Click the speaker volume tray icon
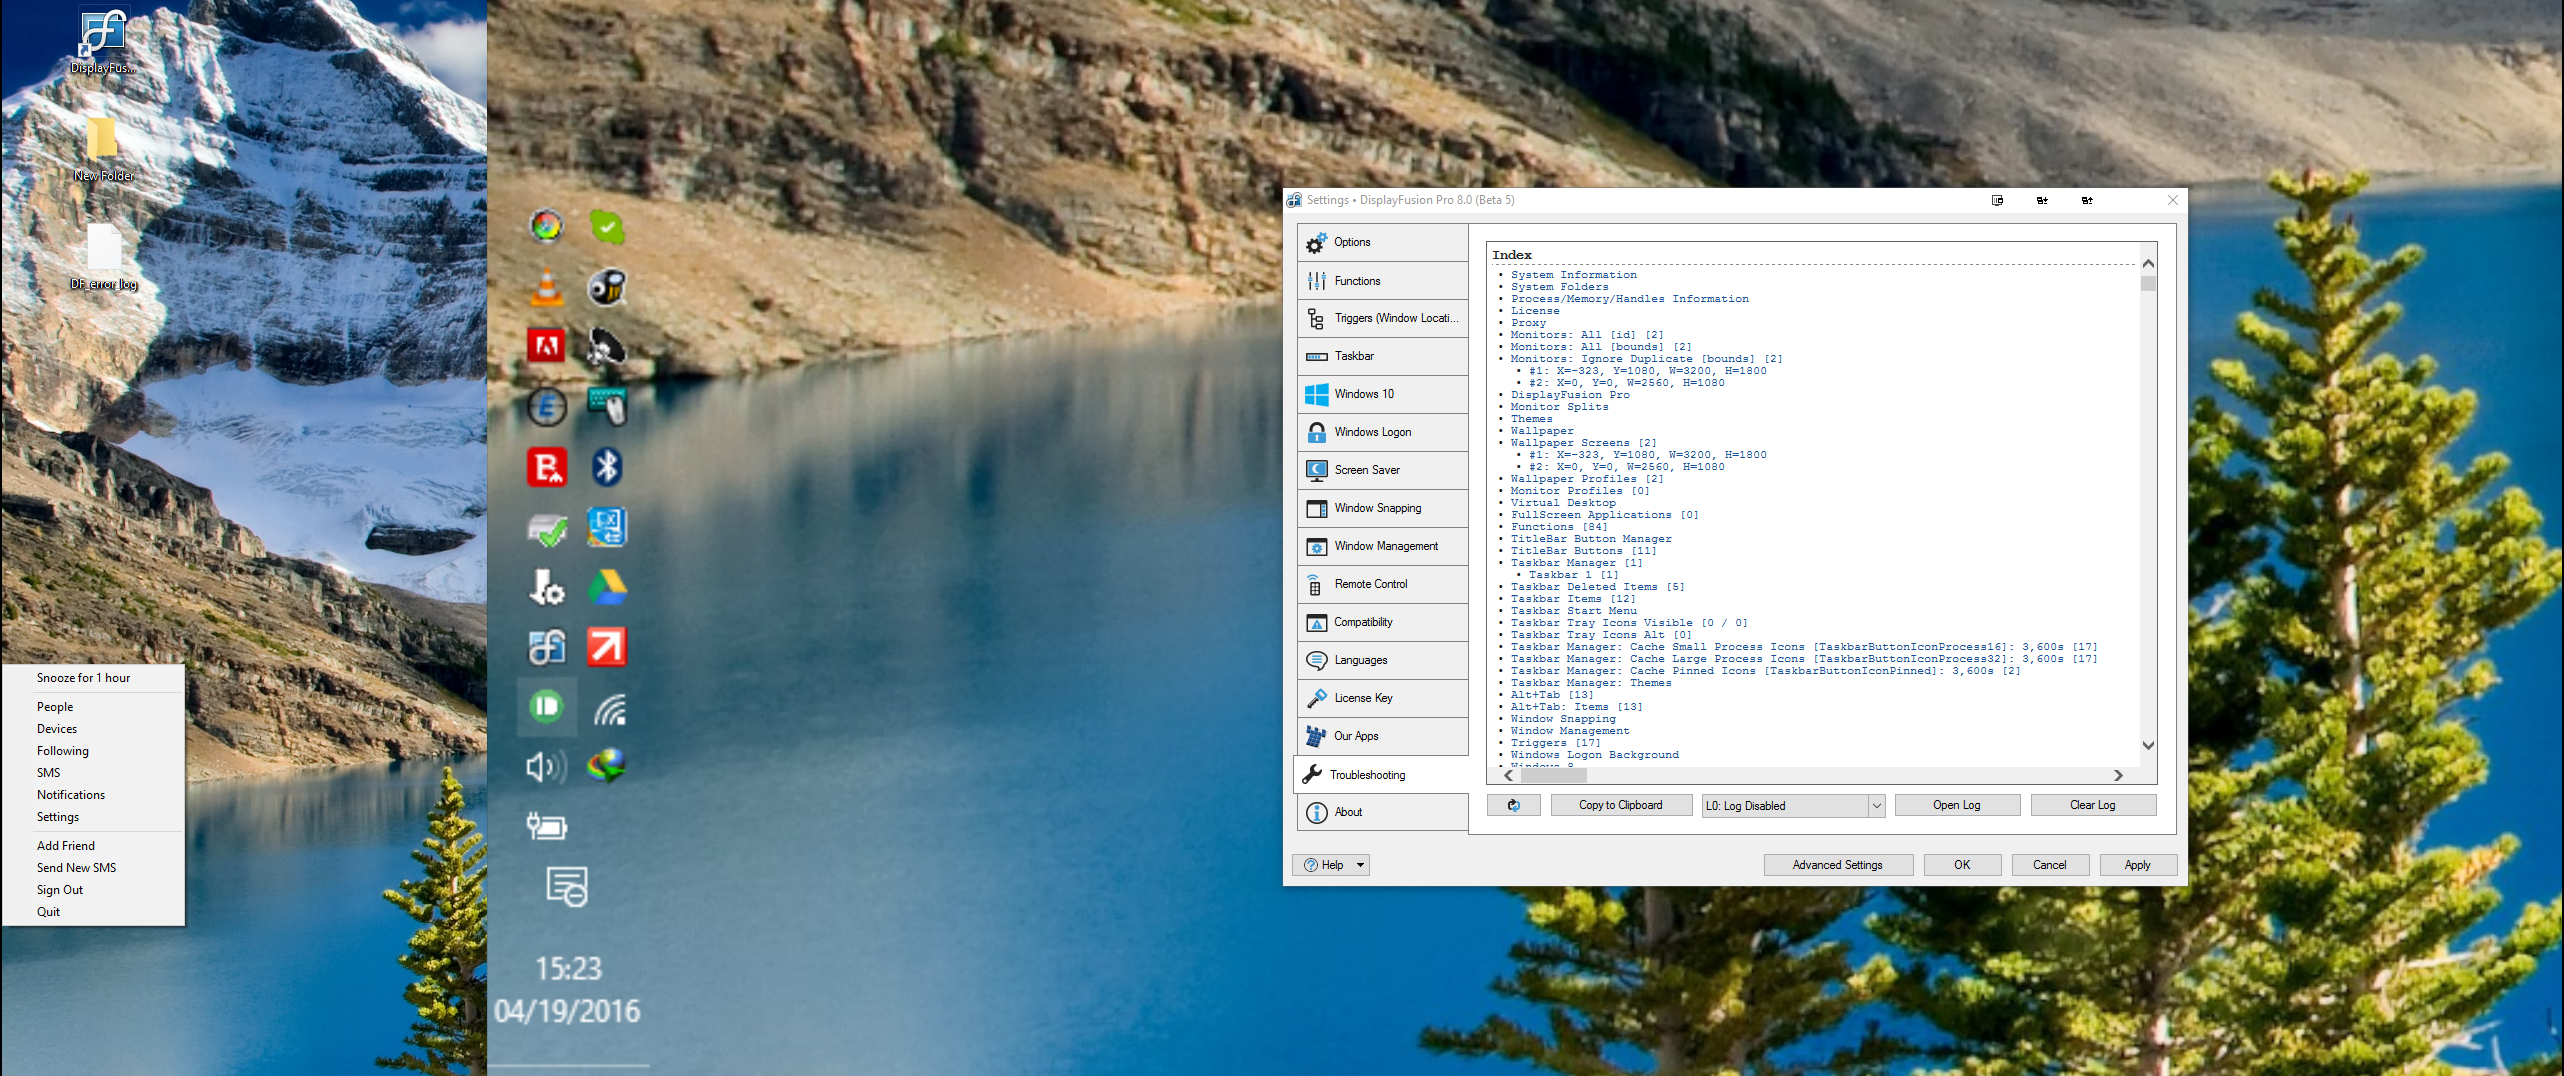 coord(546,767)
